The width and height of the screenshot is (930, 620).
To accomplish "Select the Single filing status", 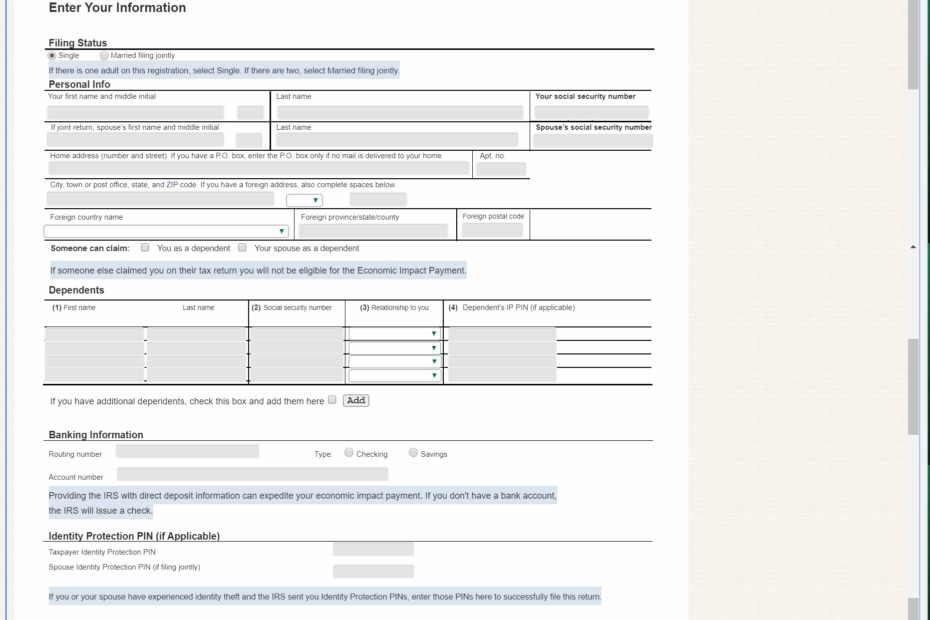I will [51, 56].
